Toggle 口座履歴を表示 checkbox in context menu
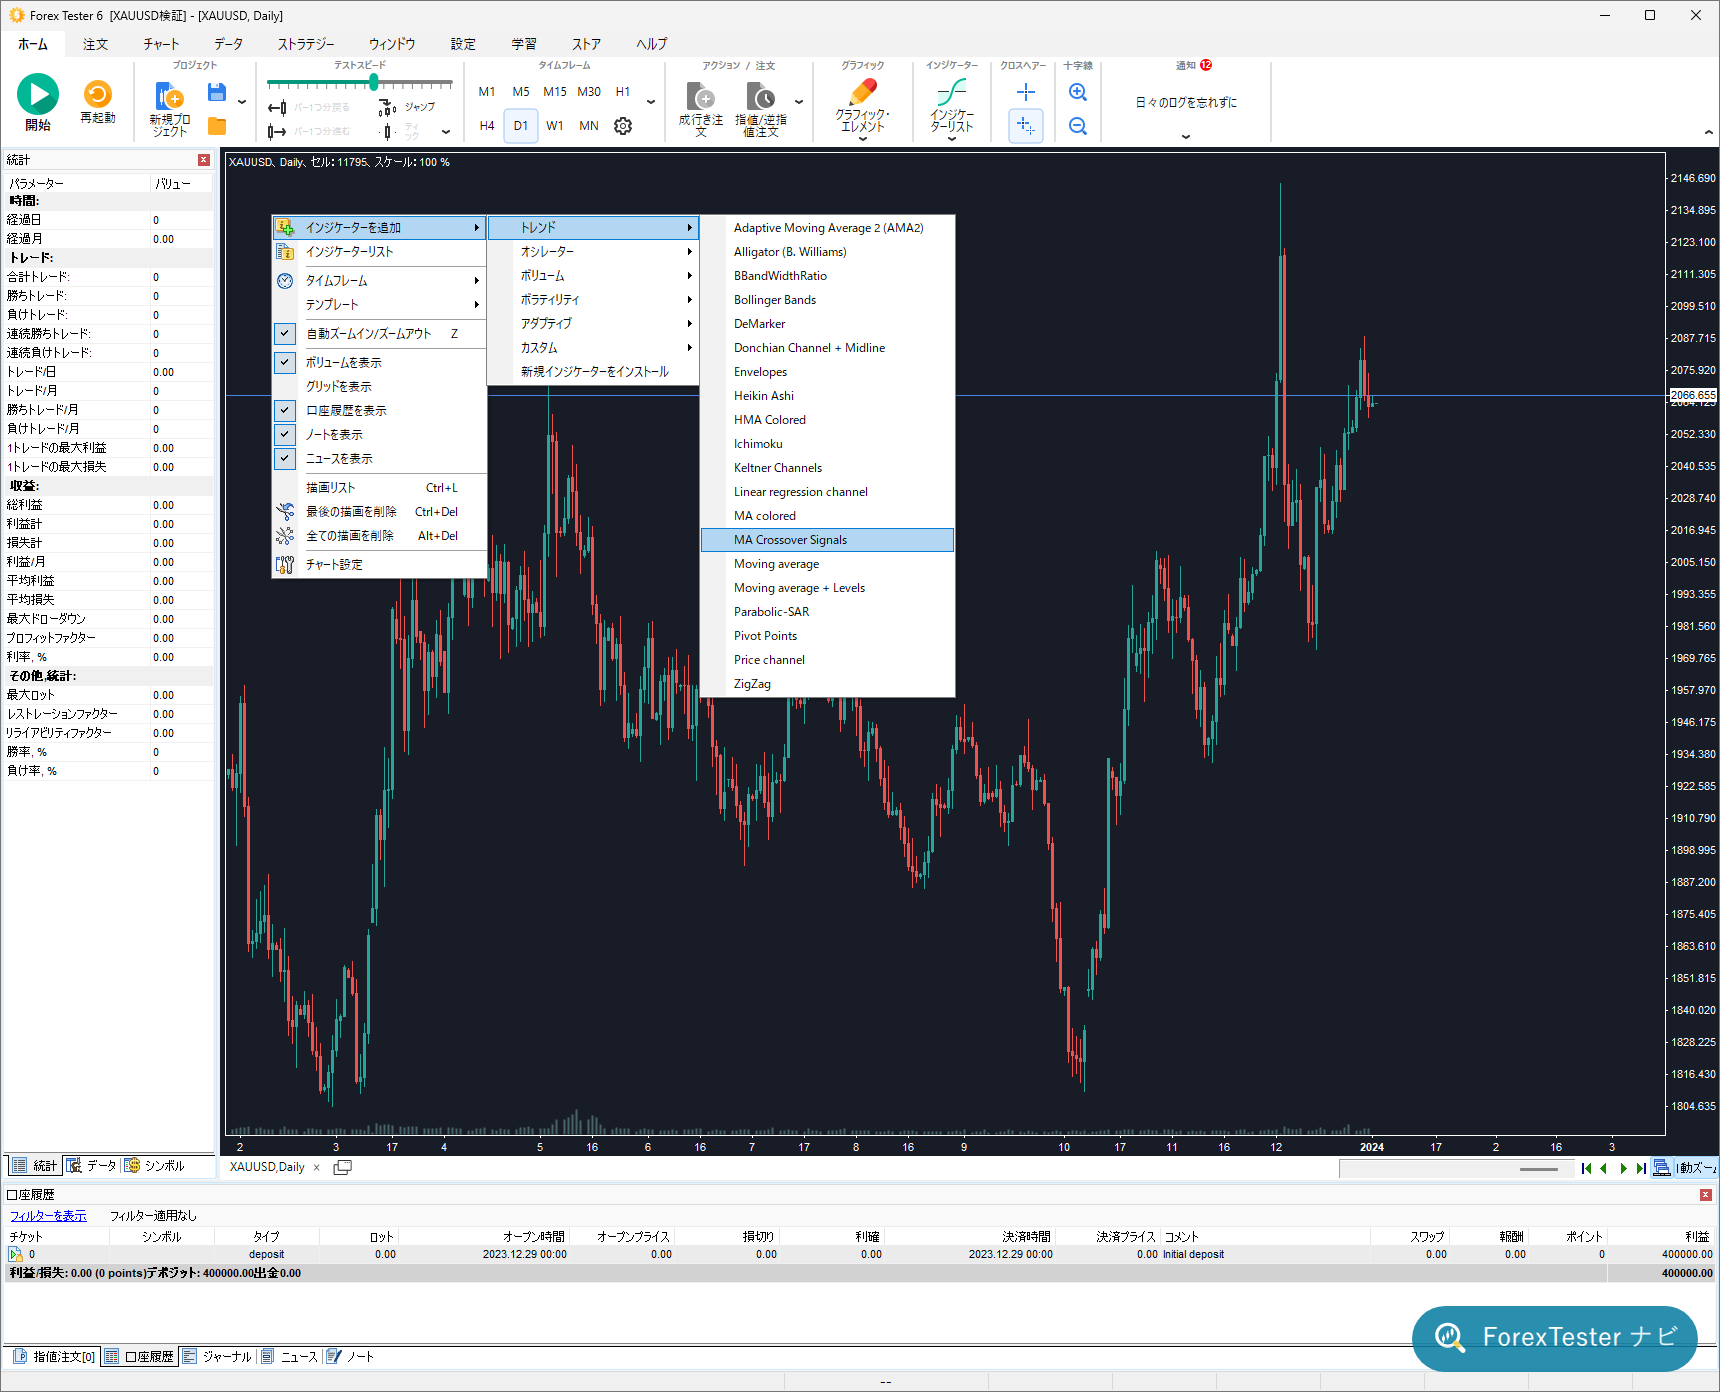The height and width of the screenshot is (1392, 1720). 285,410
